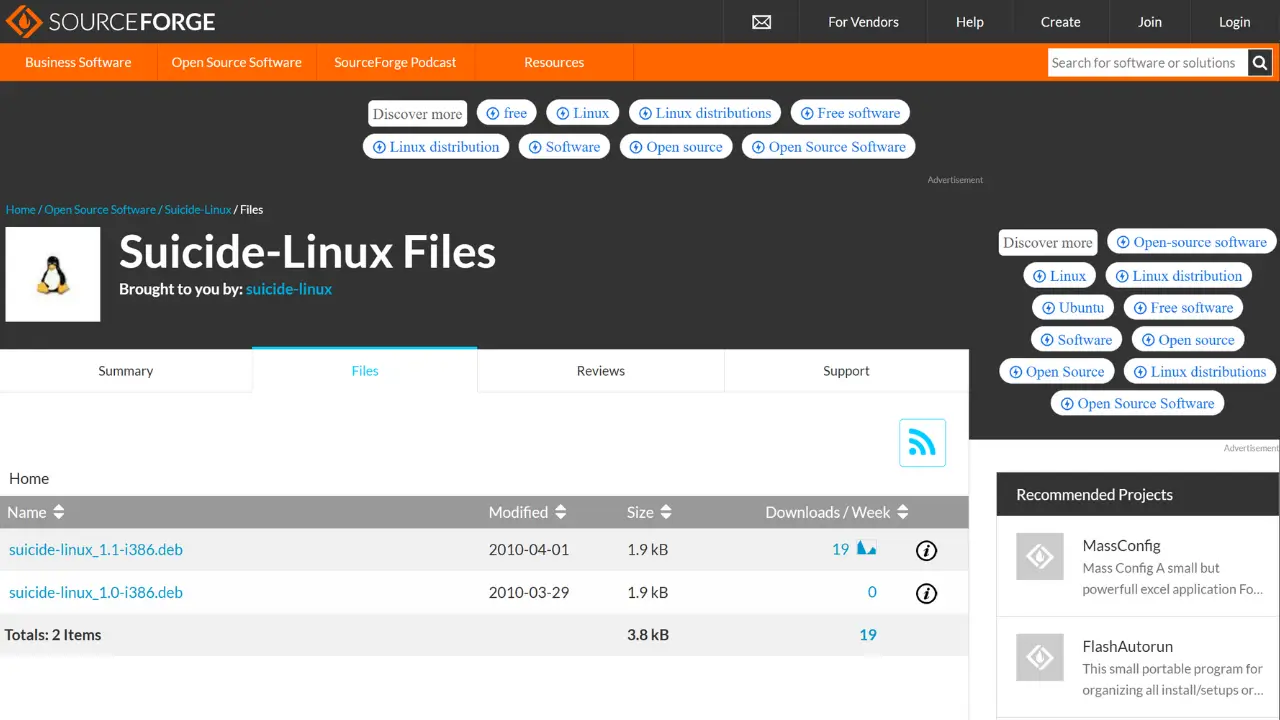Open the Reviews tab

(600, 371)
